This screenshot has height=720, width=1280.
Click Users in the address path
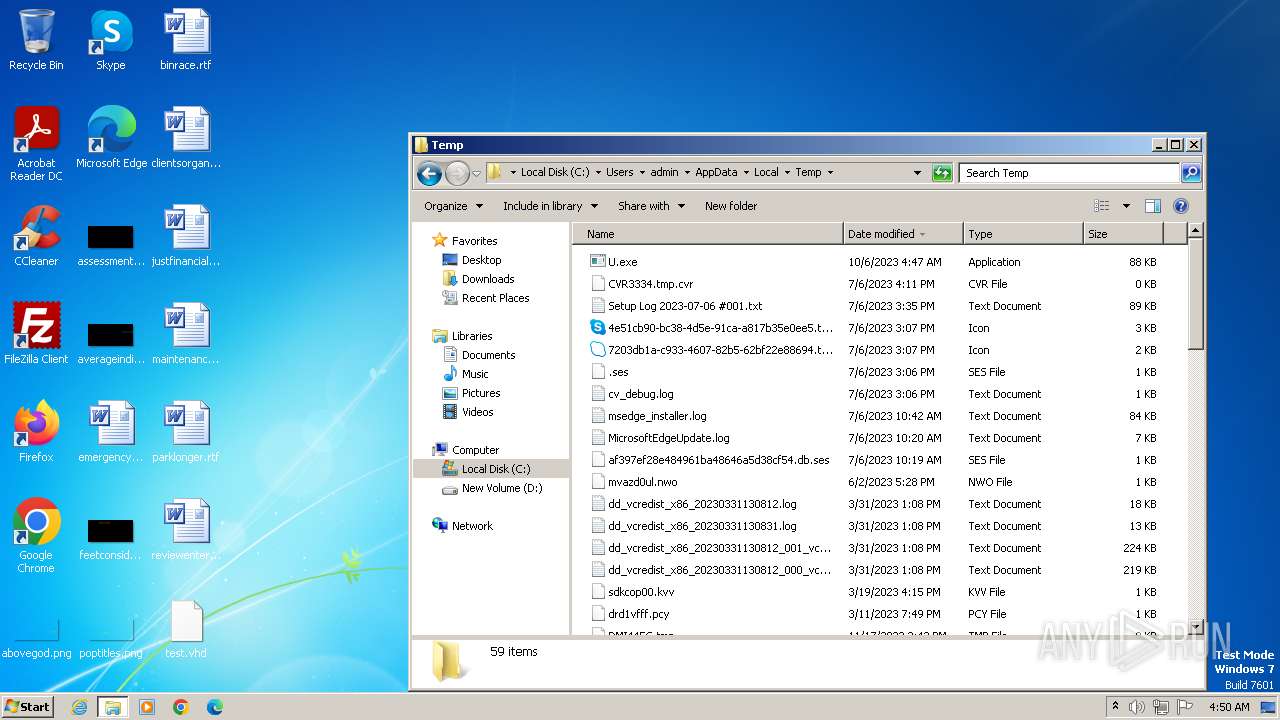click(620, 173)
